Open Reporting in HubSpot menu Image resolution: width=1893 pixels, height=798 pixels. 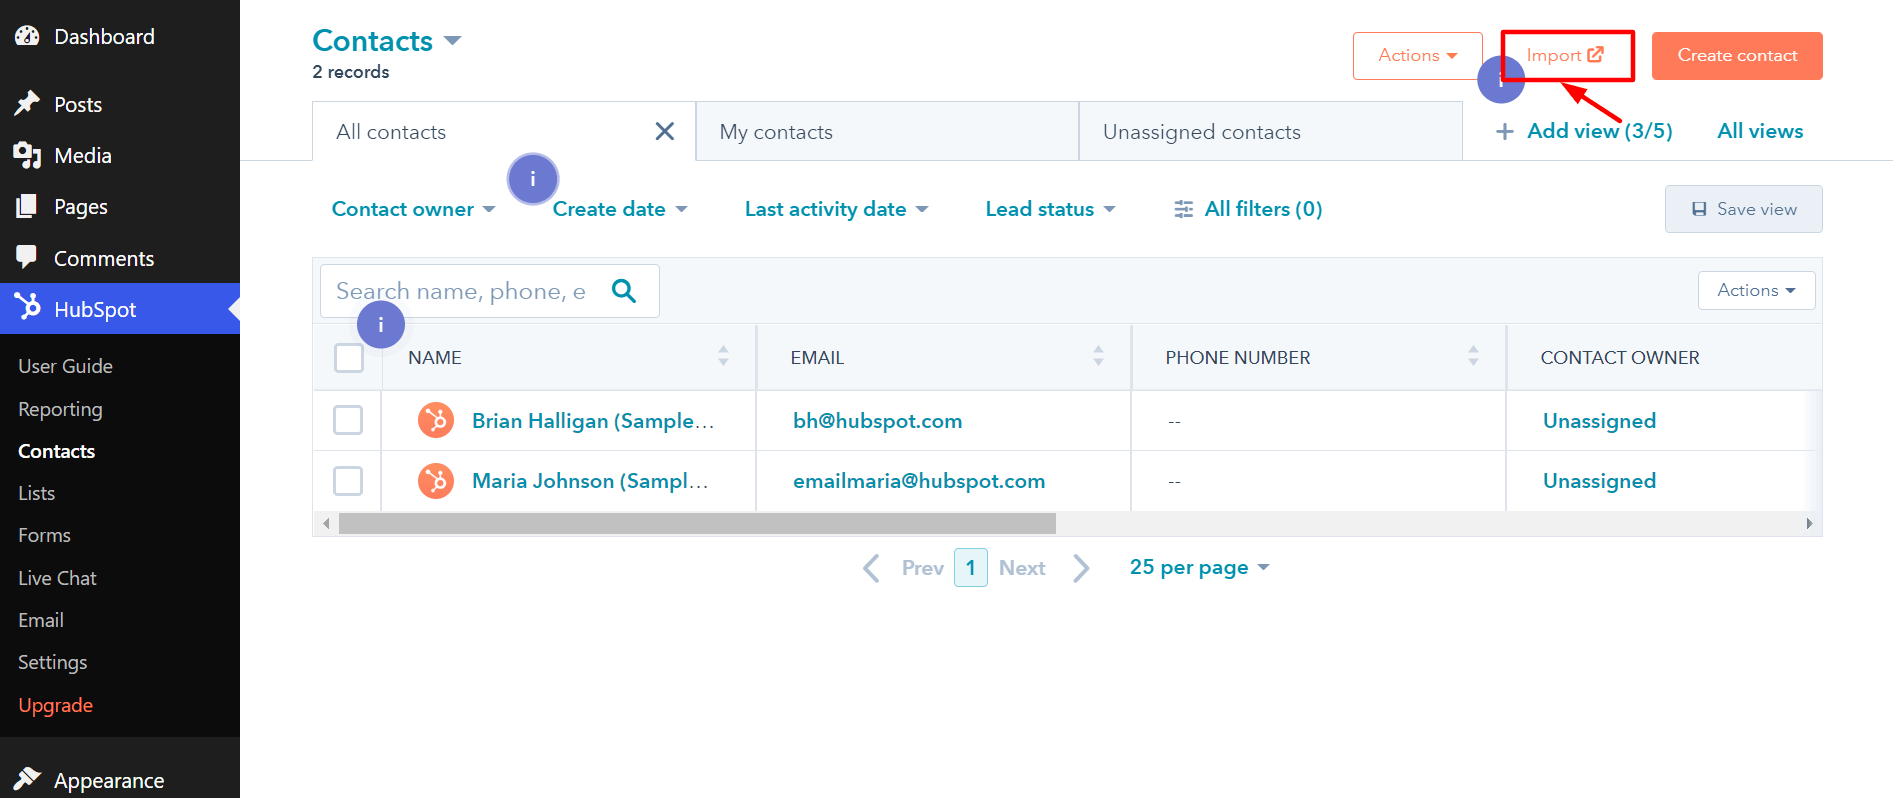point(60,409)
